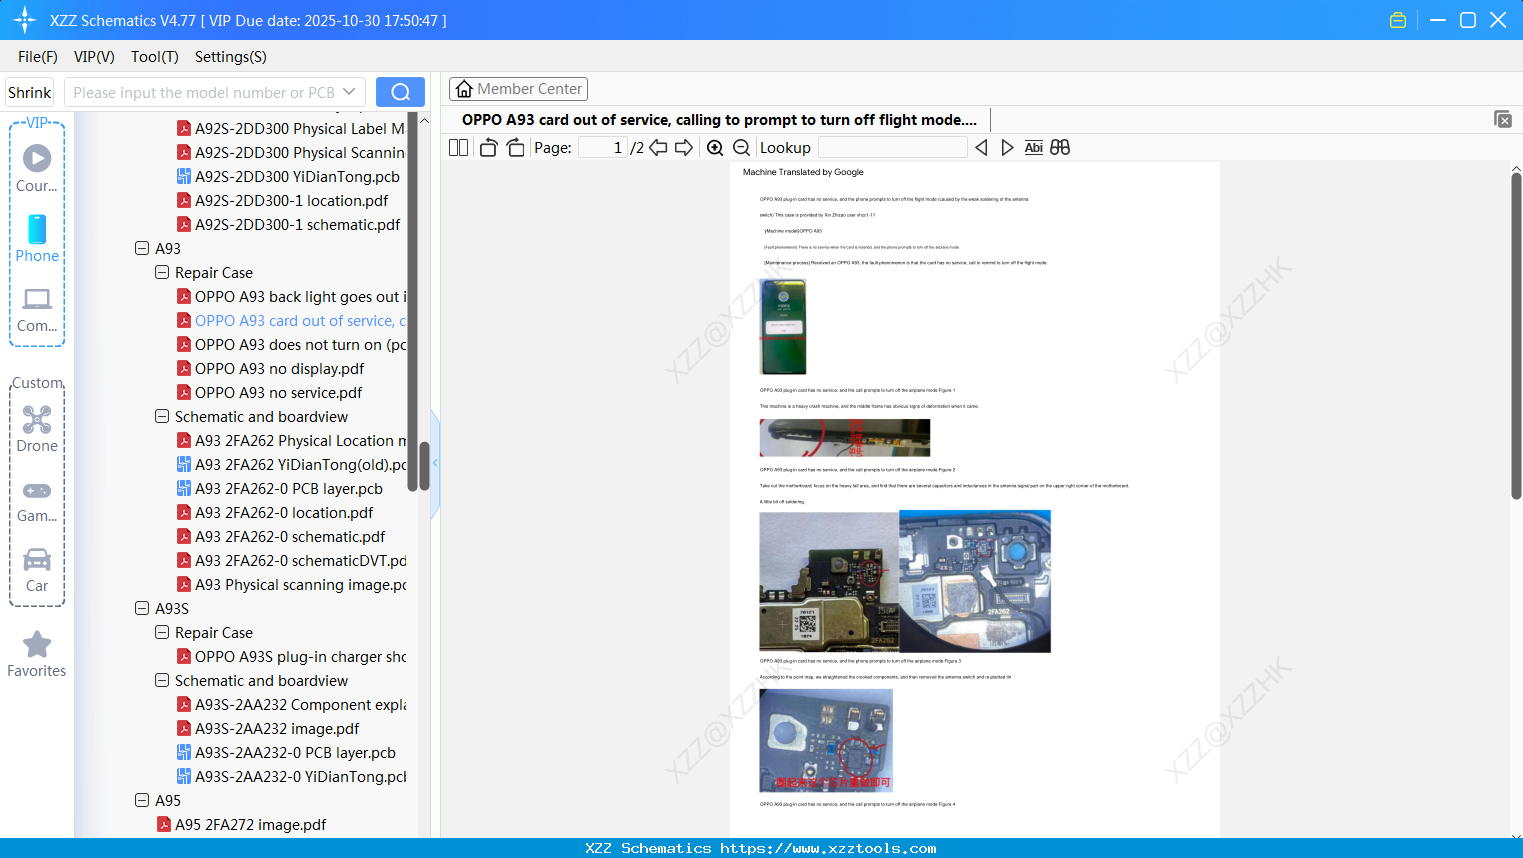1523x858 pixels.
Task: Click the green phone photo in the document
Action: pos(783,326)
